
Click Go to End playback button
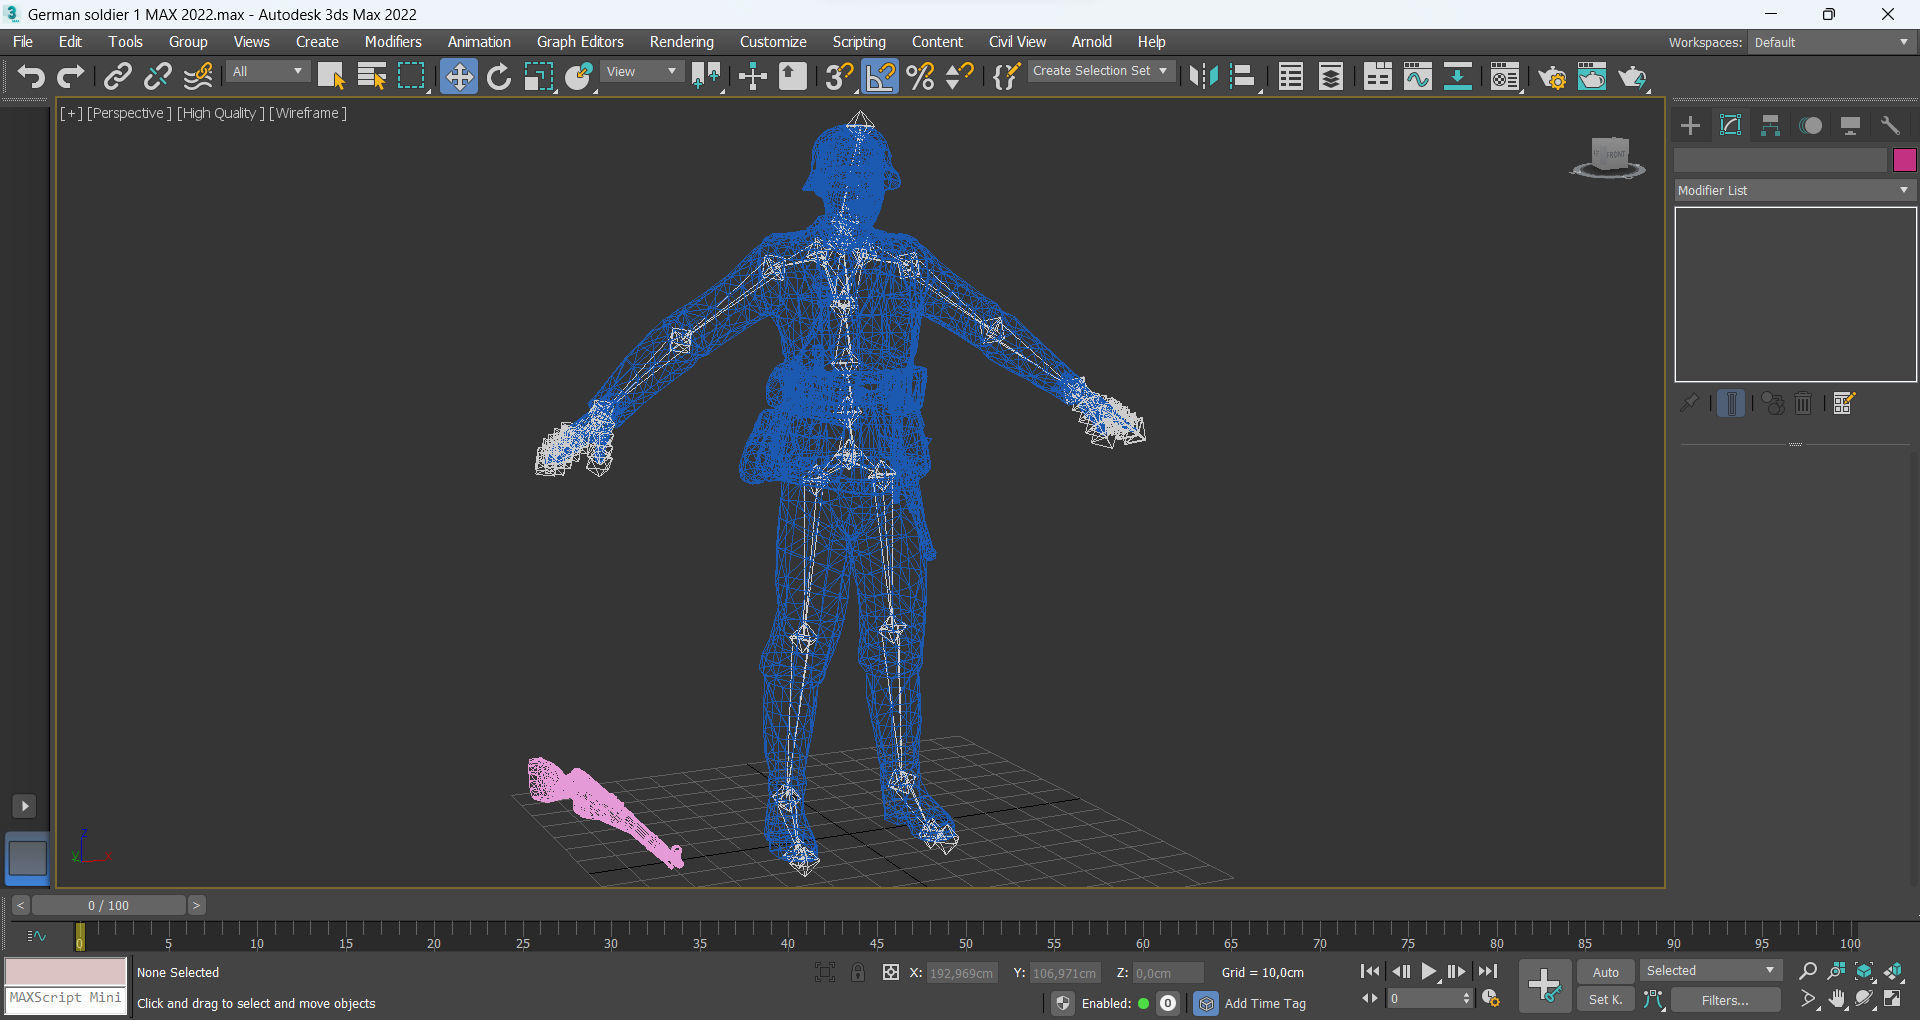1488,971
